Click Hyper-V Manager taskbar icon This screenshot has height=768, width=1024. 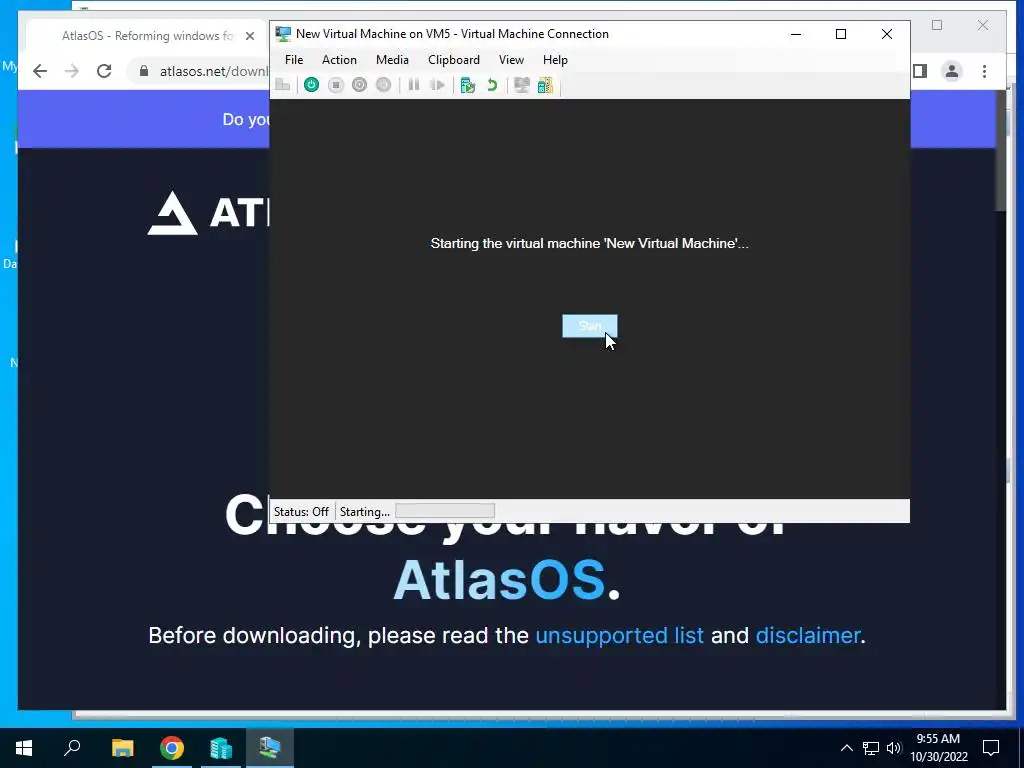[221, 748]
